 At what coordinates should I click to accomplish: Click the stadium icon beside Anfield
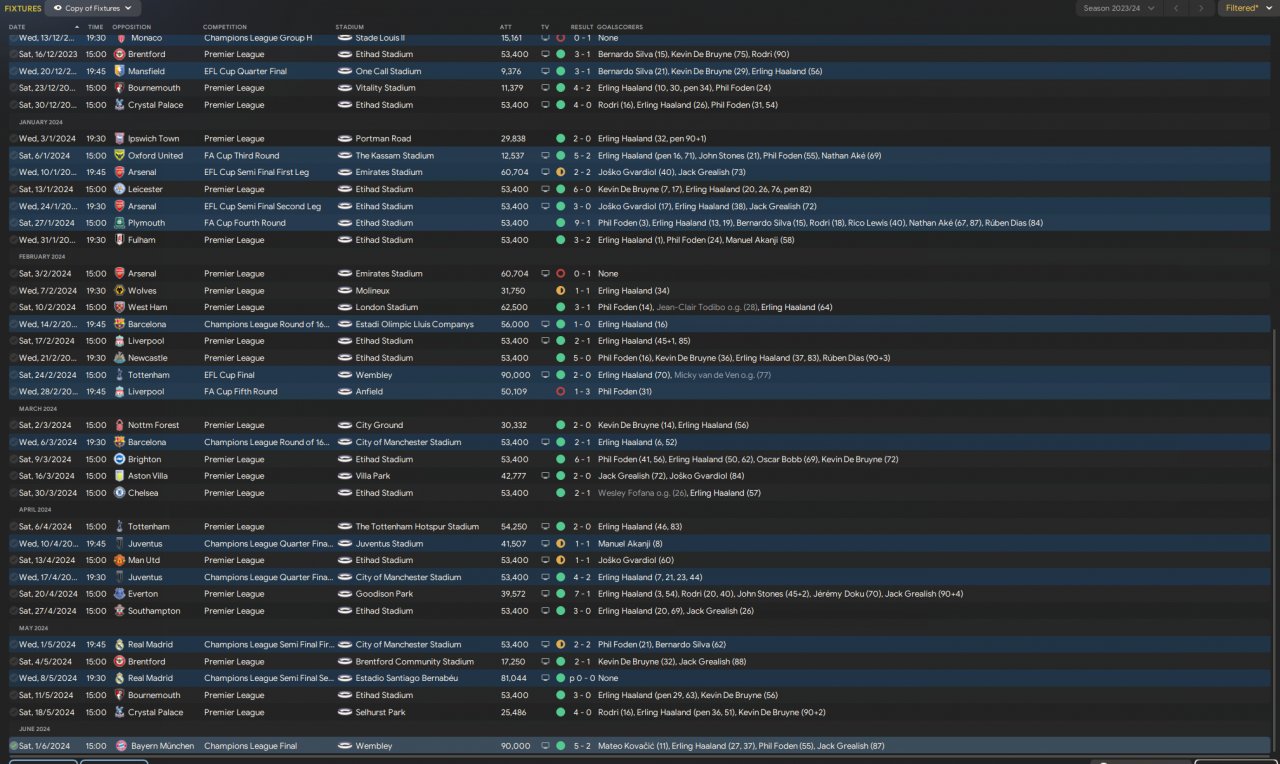345,392
